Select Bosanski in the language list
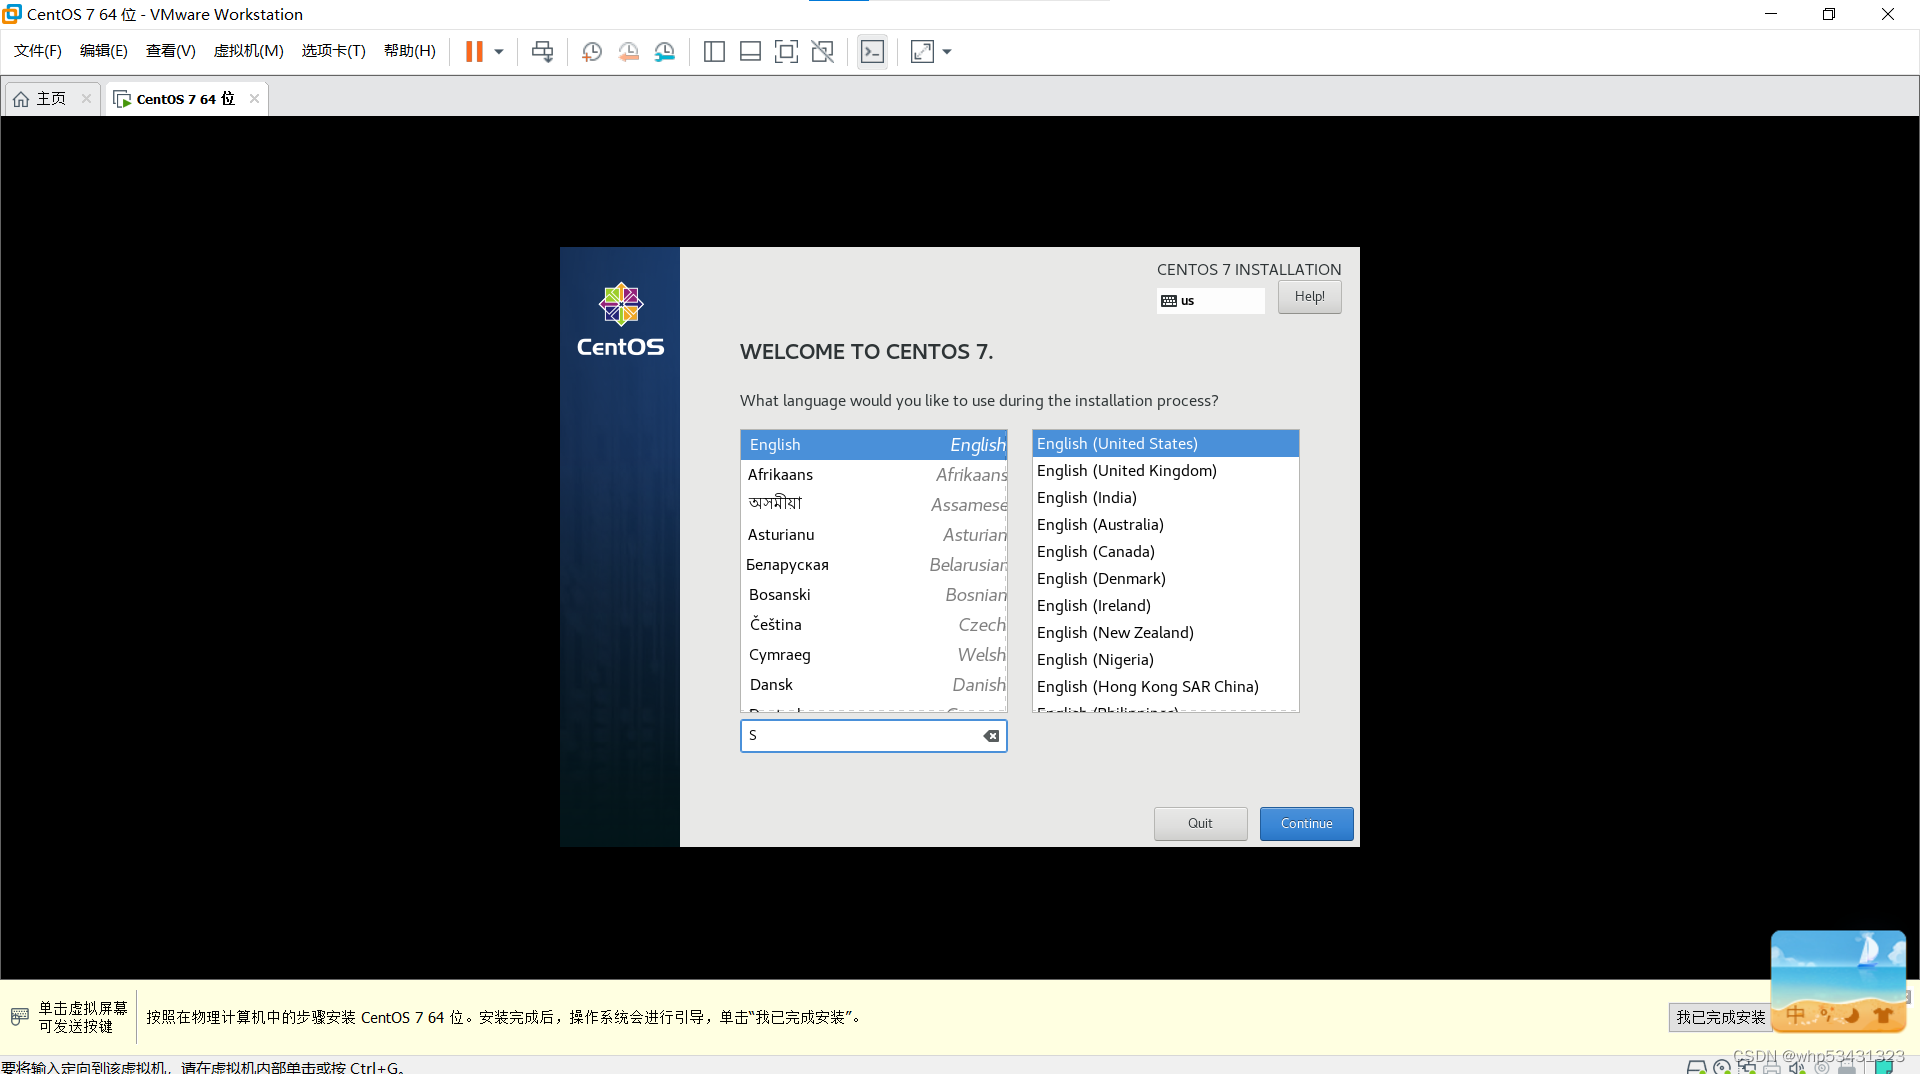Screen dimensions: 1920x1074 coord(874,595)
